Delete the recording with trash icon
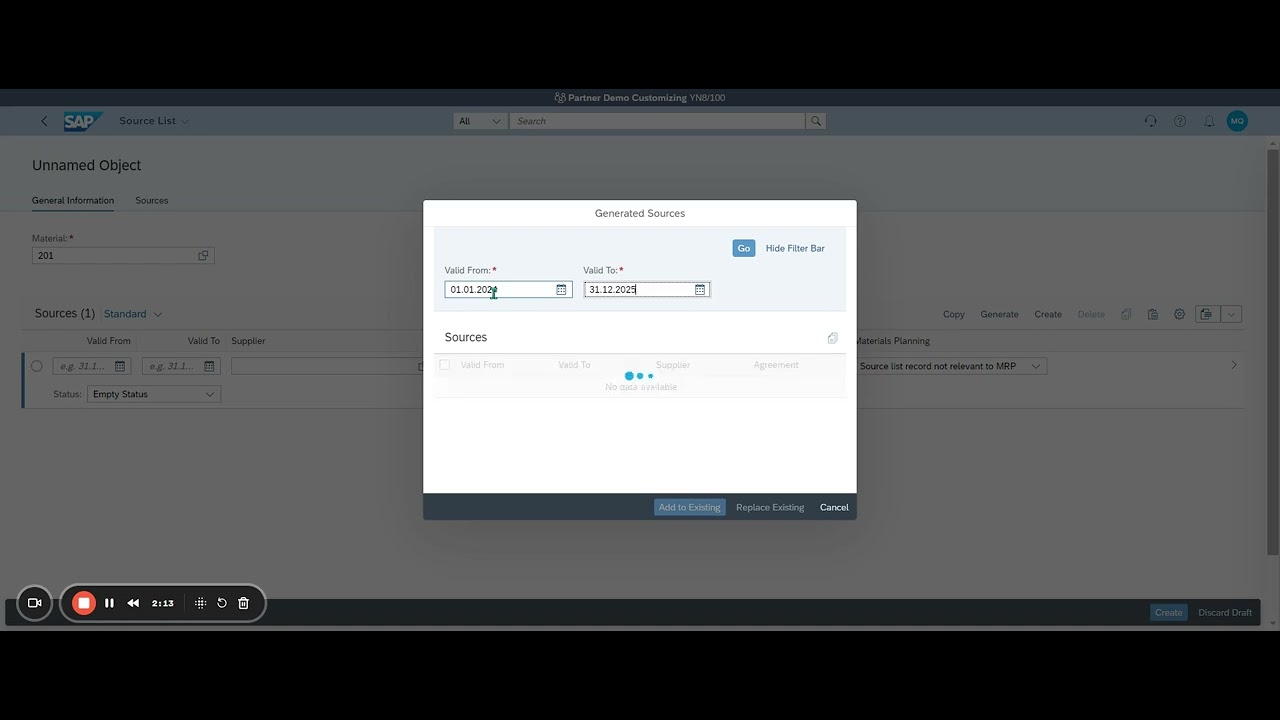This screenshot has height=720, width=1280. pyautogui.click(x=243, y=603)
